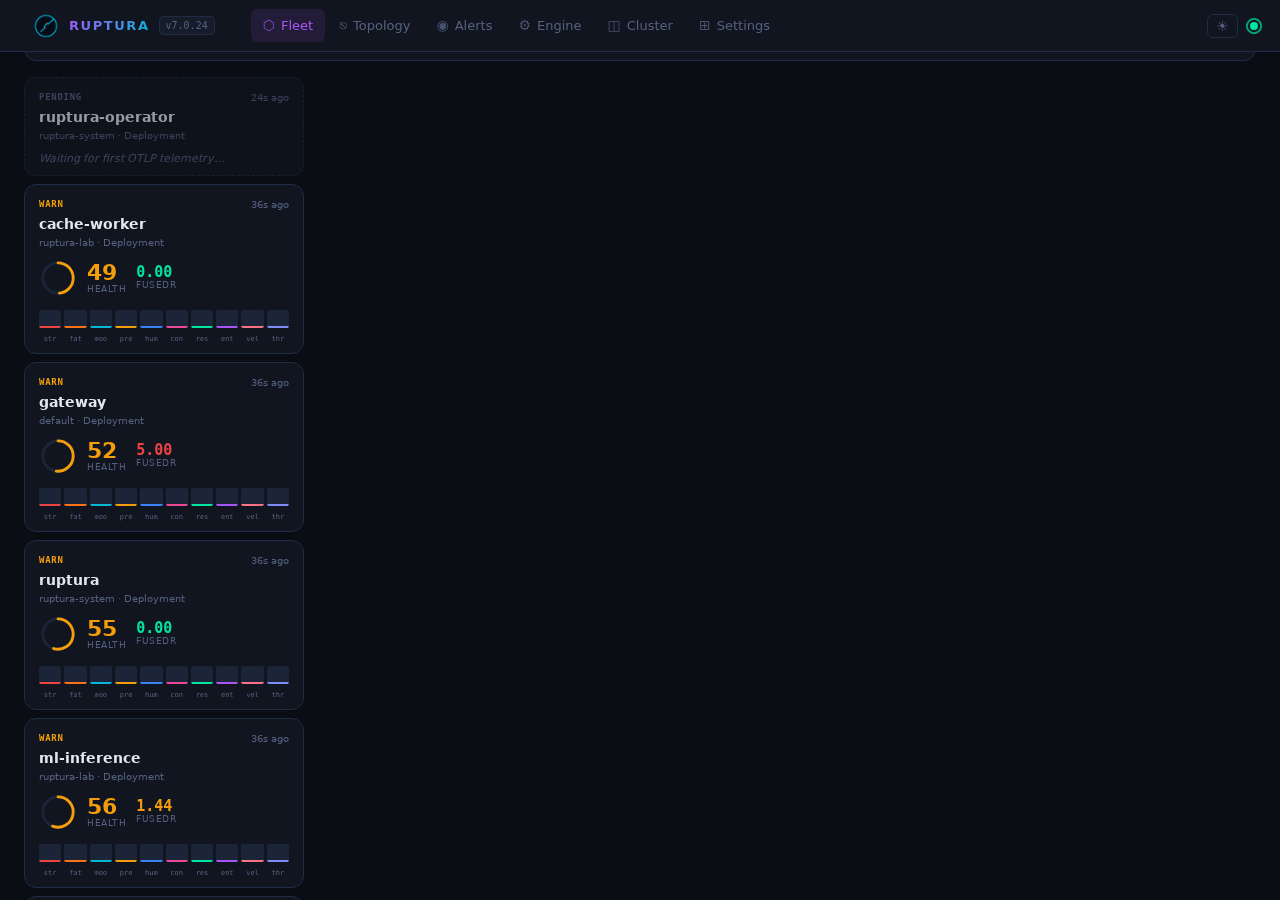This screenshot has height=900, width=1280.
Task: Go to the Engine tab
Action: click(x=550, y=26)
